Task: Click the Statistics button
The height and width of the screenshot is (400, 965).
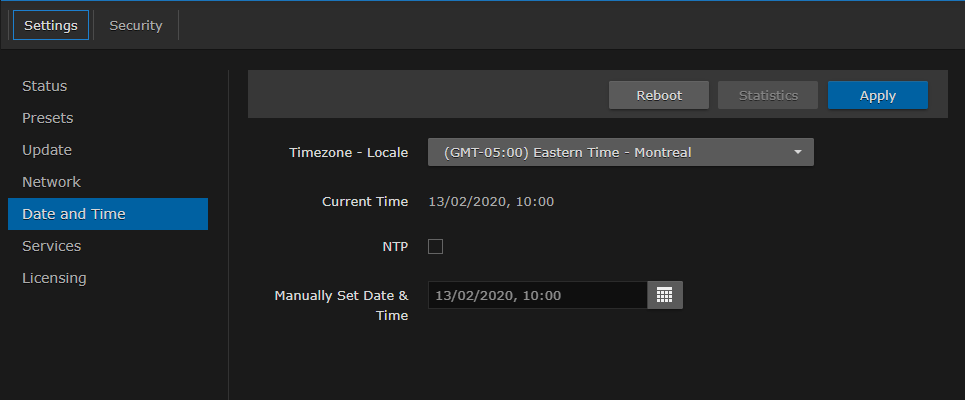Action: [768, 95]
